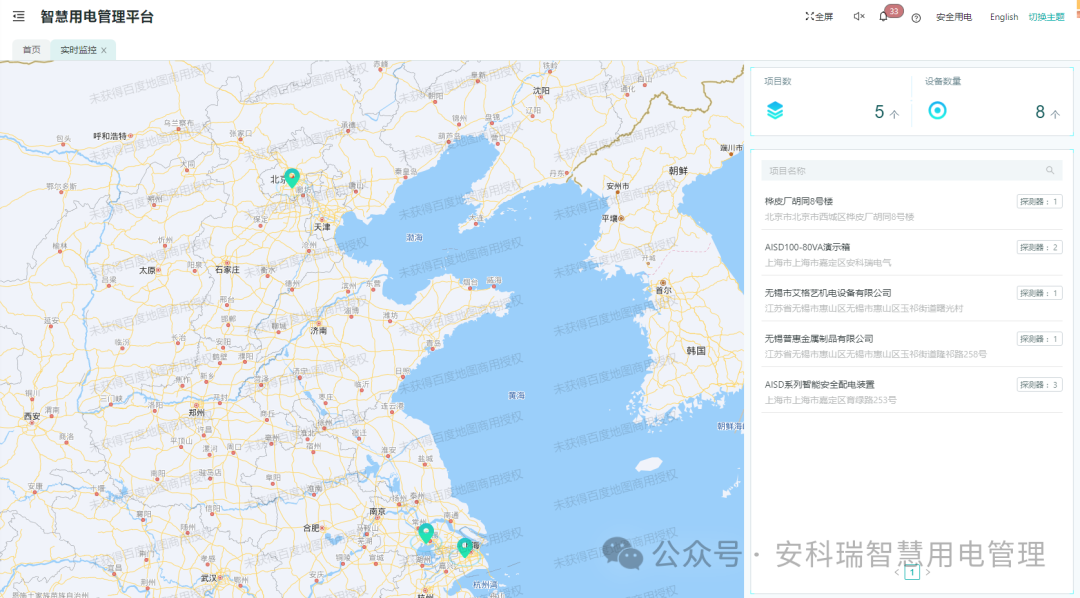Click the search magnifier in 项目名称 field
This screenshot has height=598, width=1080.
(1051, 170)
